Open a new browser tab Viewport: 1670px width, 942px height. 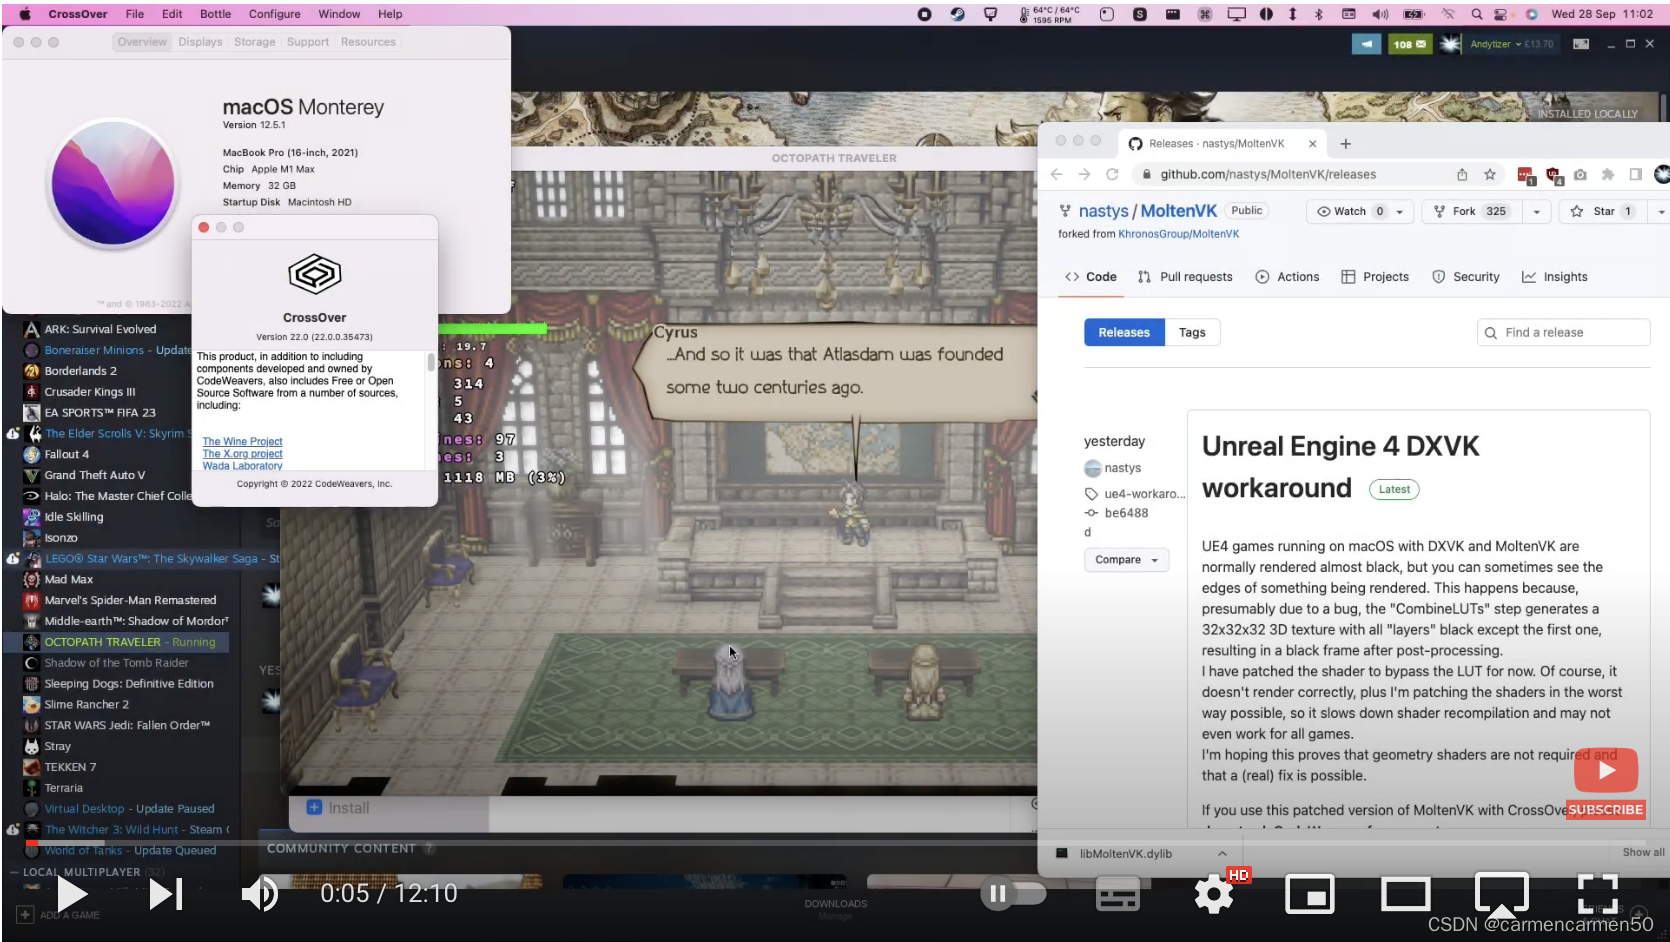pyautogui.click(x=1346, y=144)
